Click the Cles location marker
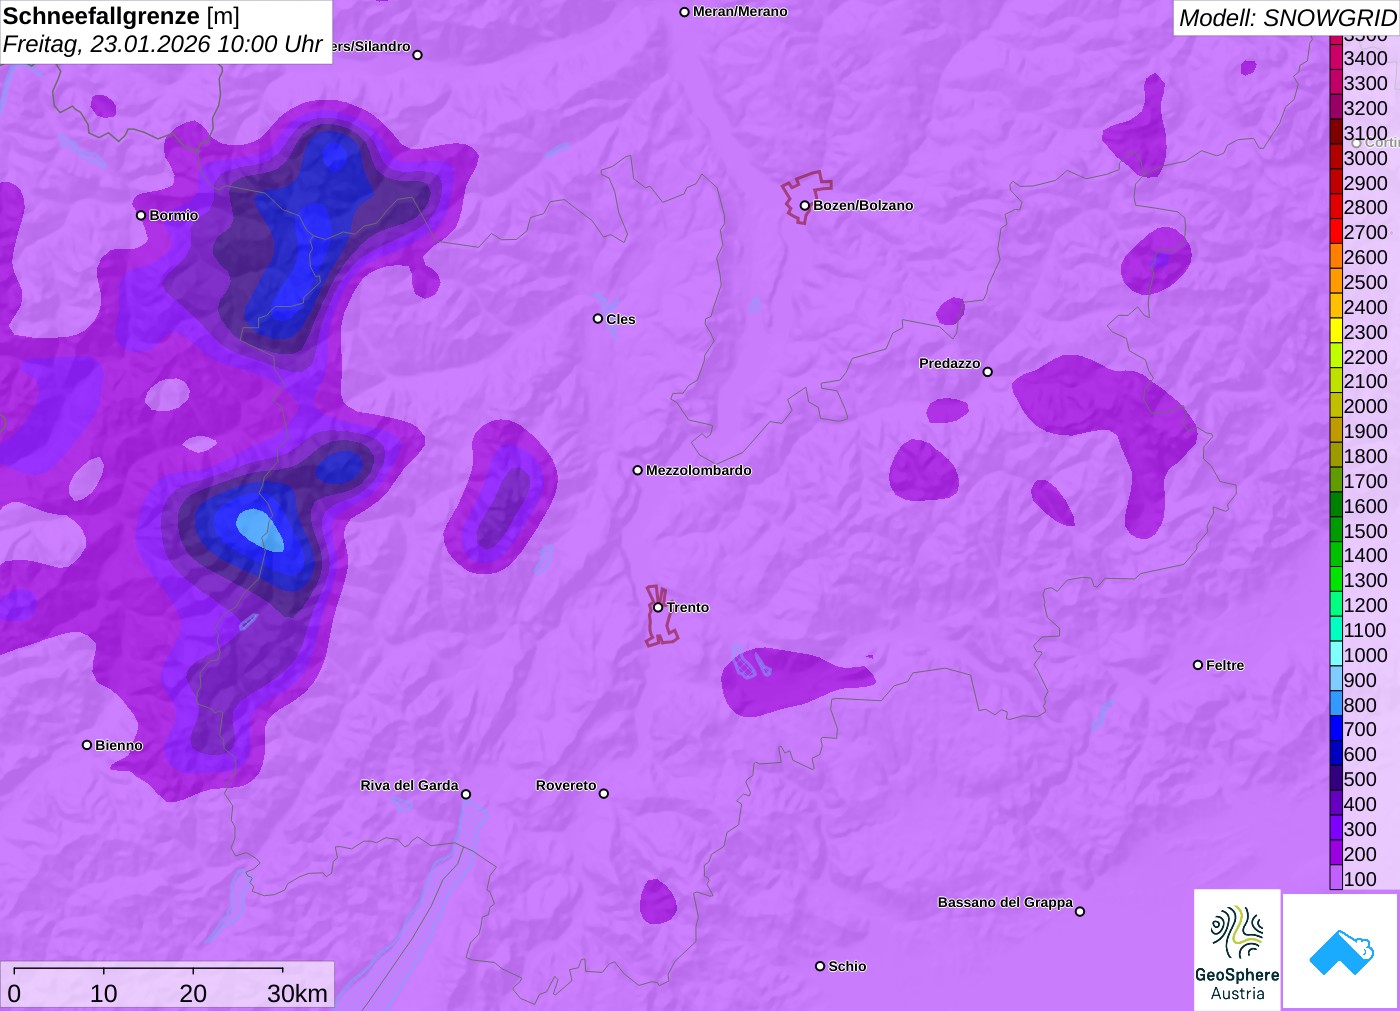Viewport: 1400px width, 1011px height. (x=598, y=319)
